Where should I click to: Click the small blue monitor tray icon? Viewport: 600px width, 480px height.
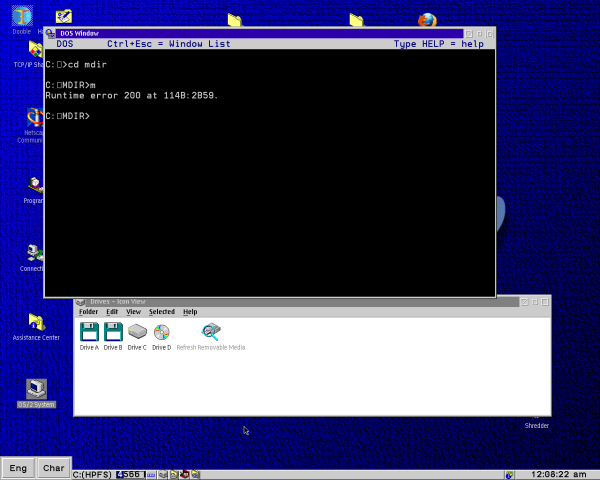pyautogui.click(x=151, y=475)
